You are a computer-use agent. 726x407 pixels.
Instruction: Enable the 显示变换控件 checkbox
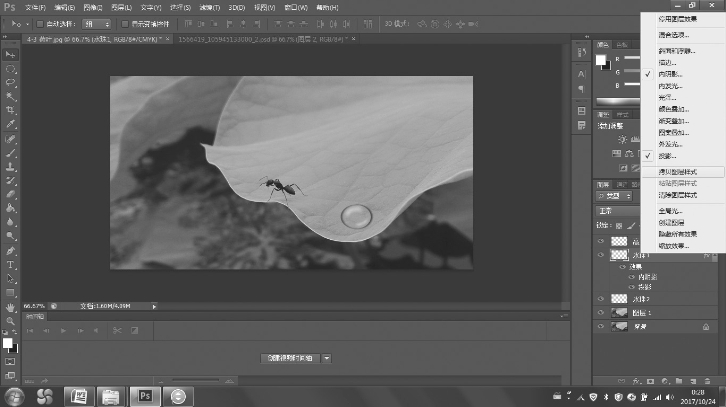pyautogui.click(x=123, y=23)
